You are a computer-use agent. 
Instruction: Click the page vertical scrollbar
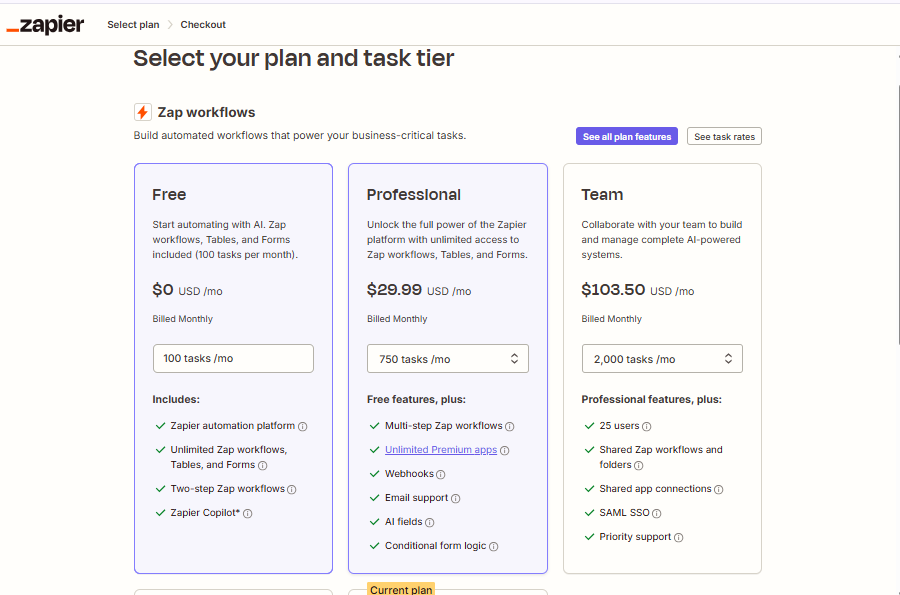898,215
